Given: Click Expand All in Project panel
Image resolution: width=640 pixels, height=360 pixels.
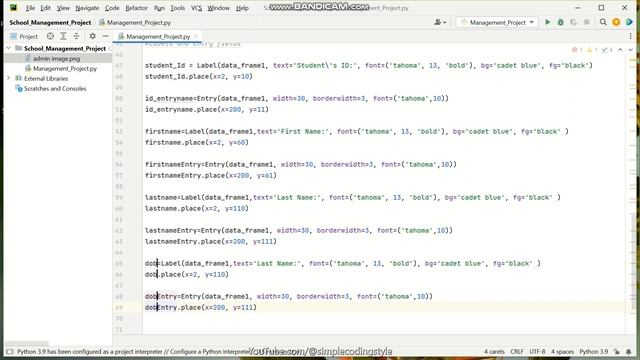Looking at the screenshot, I should (63, 36).
